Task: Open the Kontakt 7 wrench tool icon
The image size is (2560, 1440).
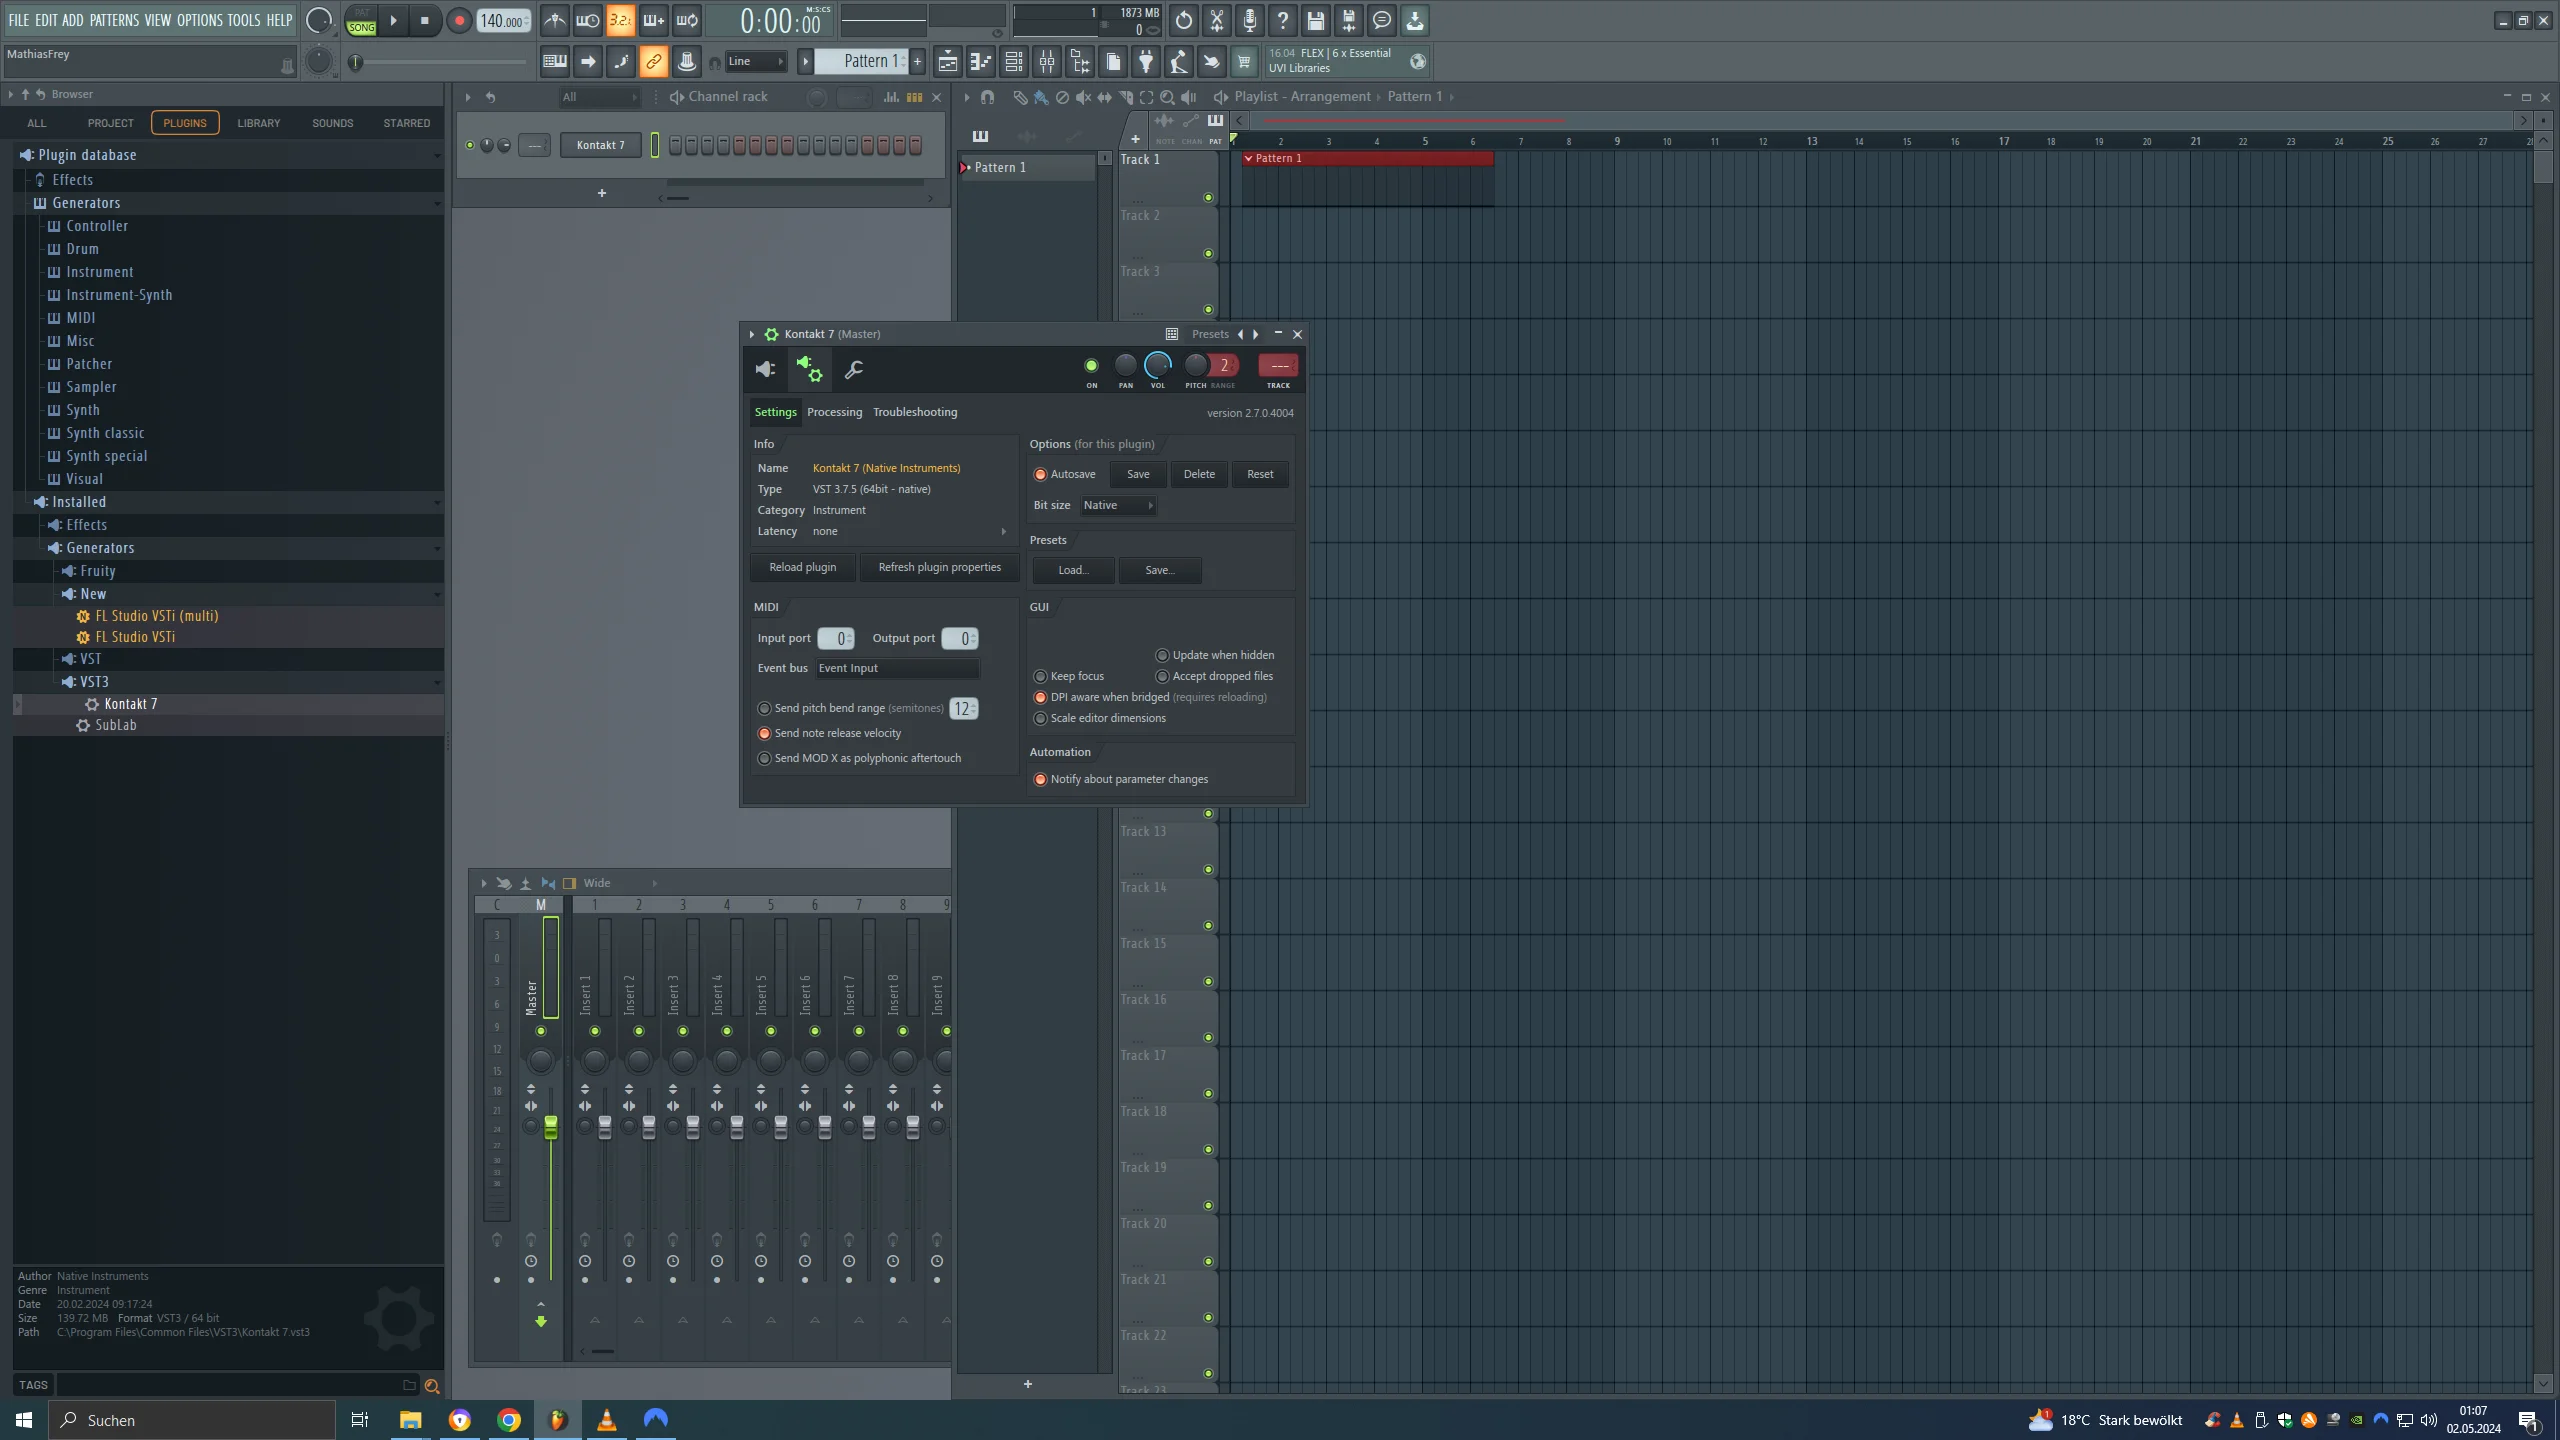Action: (853, 370)
